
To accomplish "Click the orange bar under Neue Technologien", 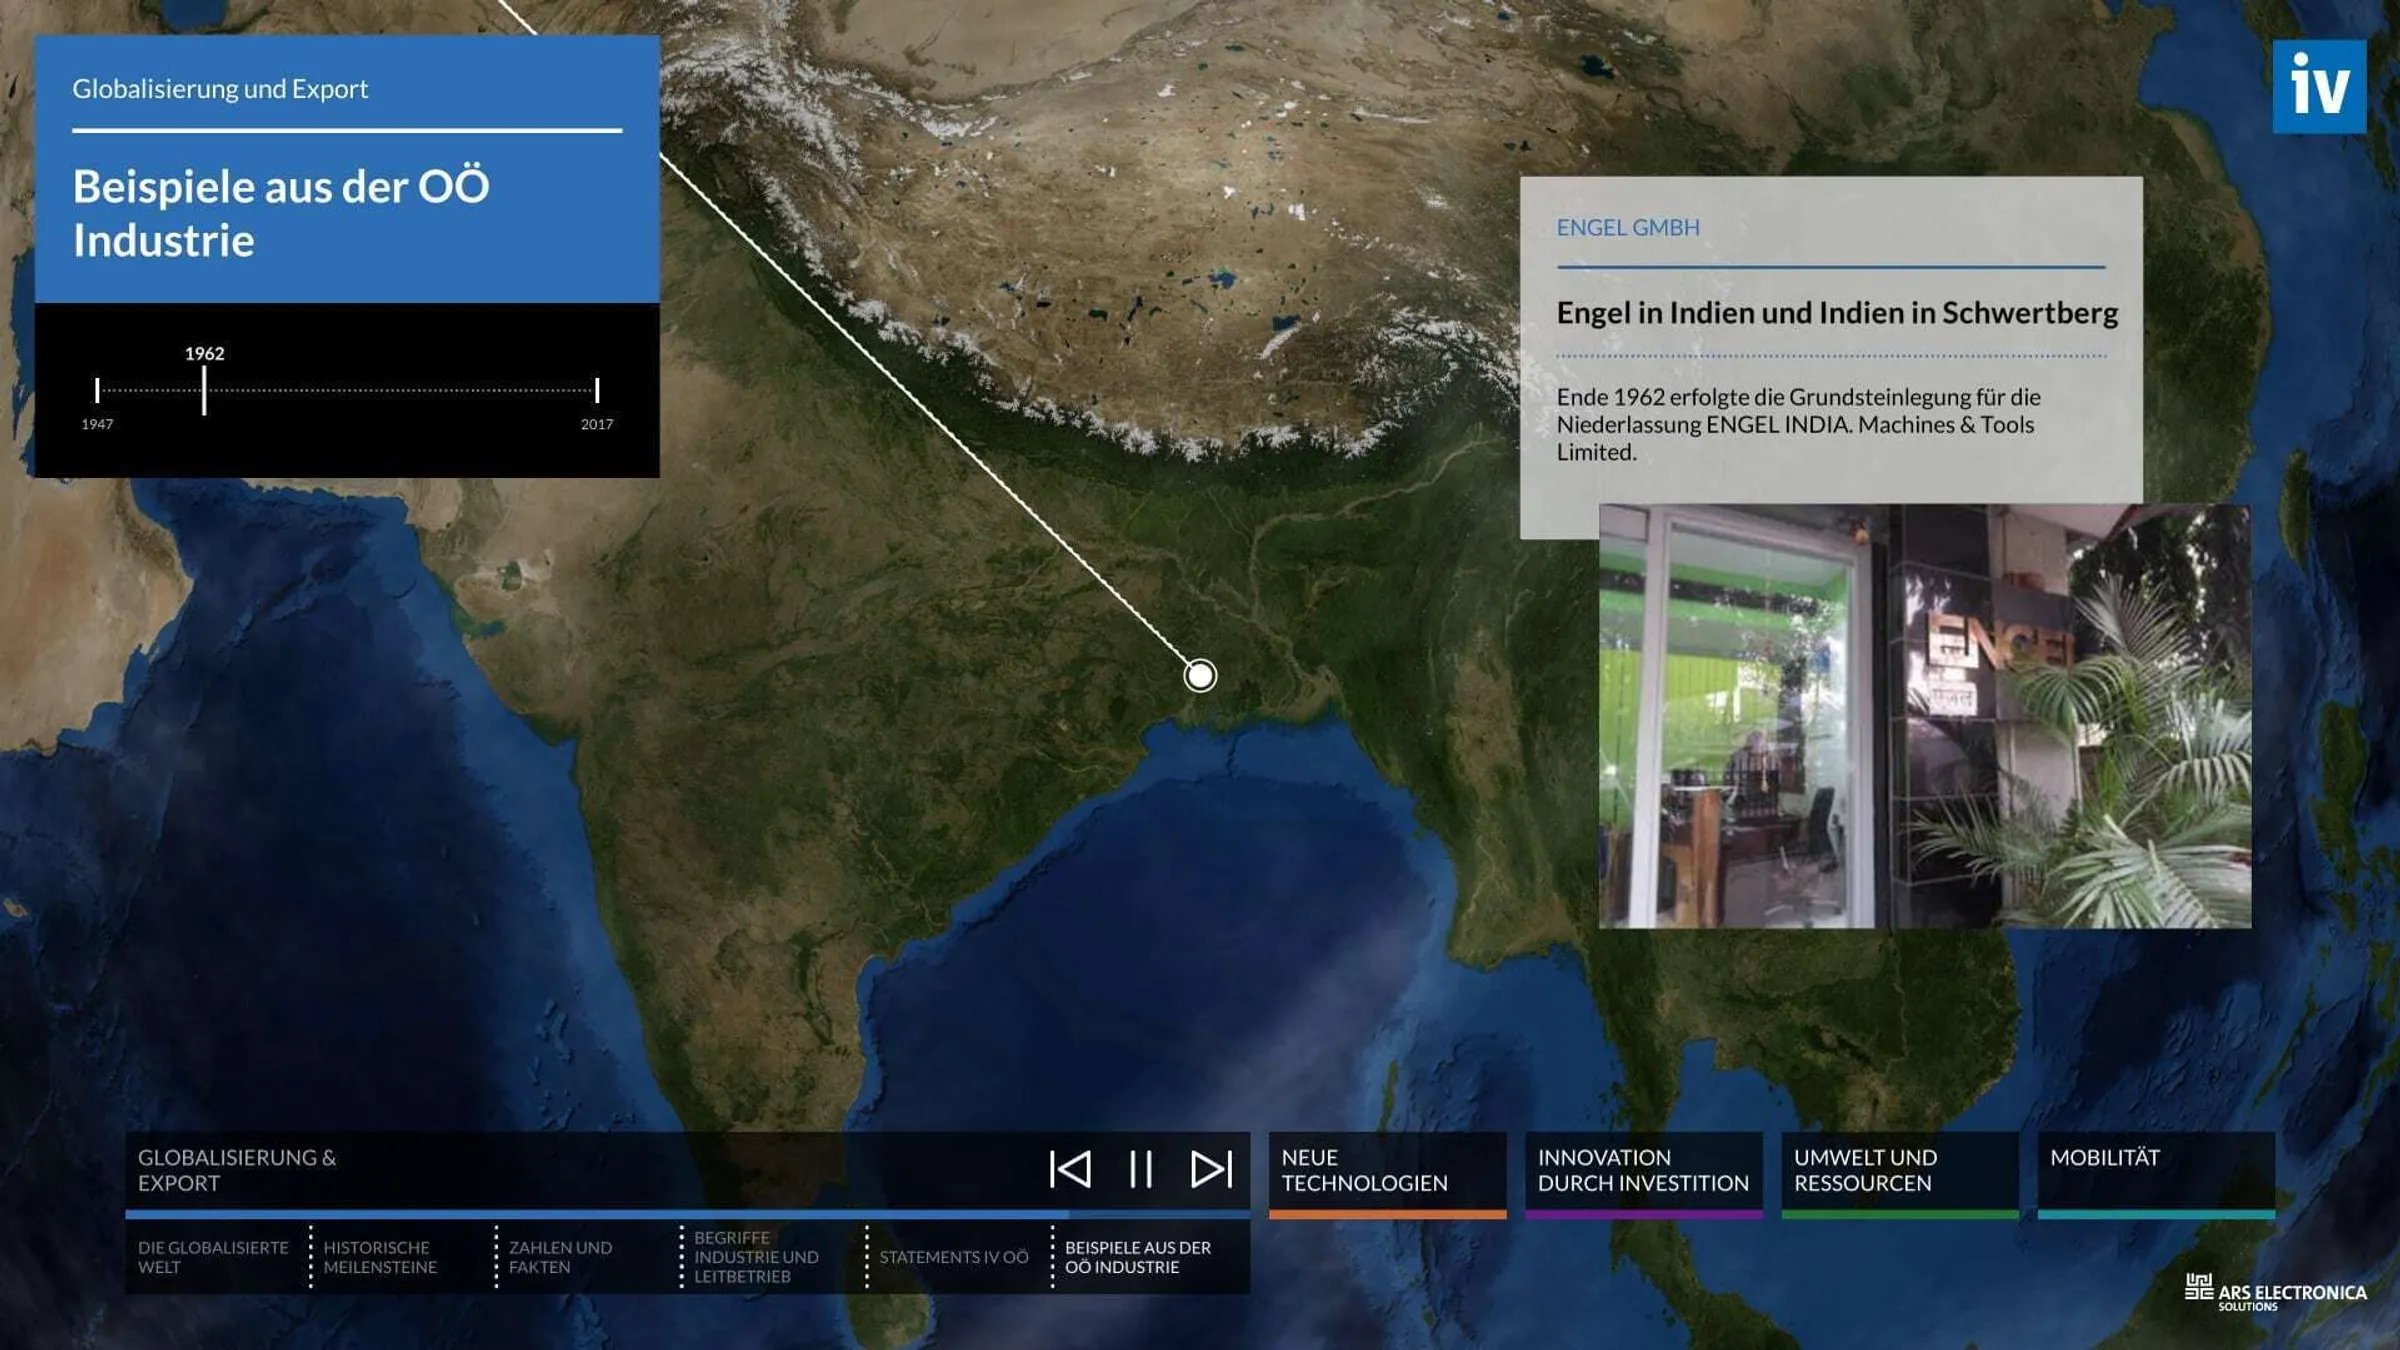I will pos(1388,1215).
